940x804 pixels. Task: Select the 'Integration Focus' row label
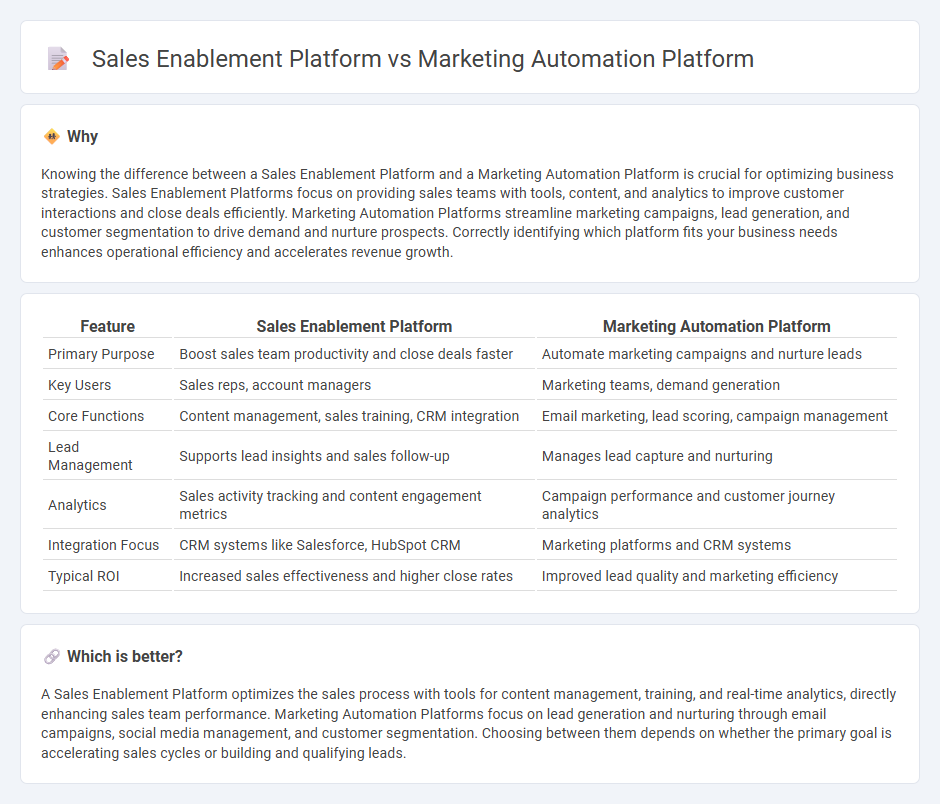tap(104, 545)
